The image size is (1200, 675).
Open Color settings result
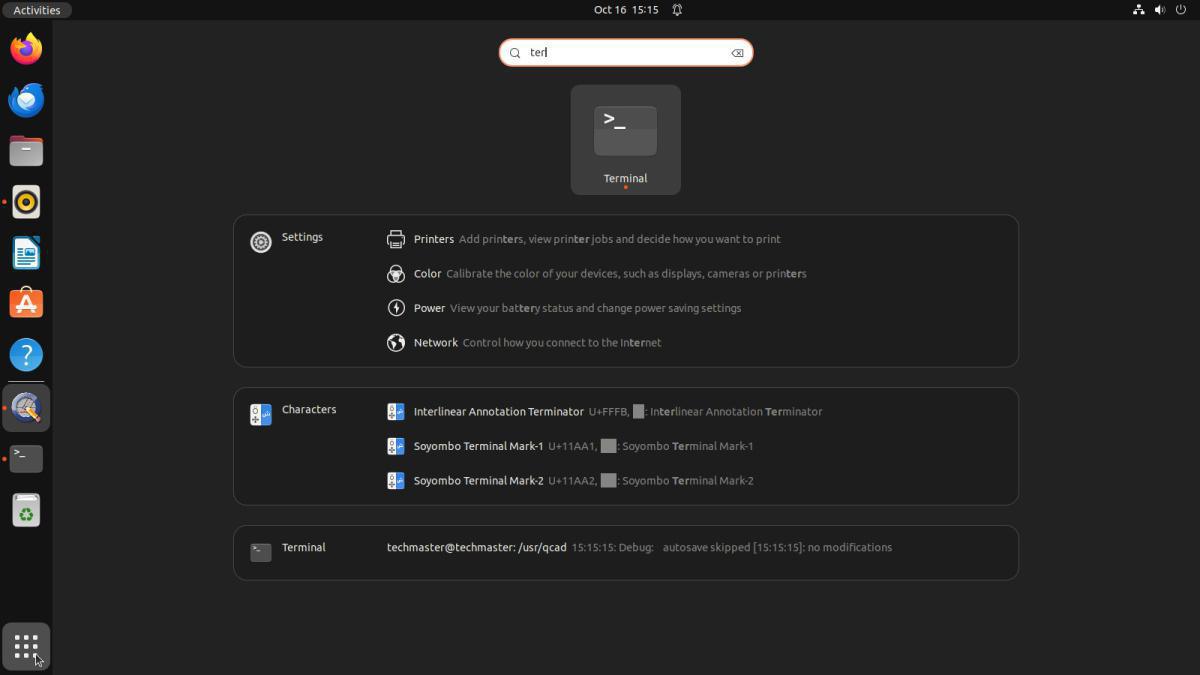pyautogui.click(x=427, y=274)
